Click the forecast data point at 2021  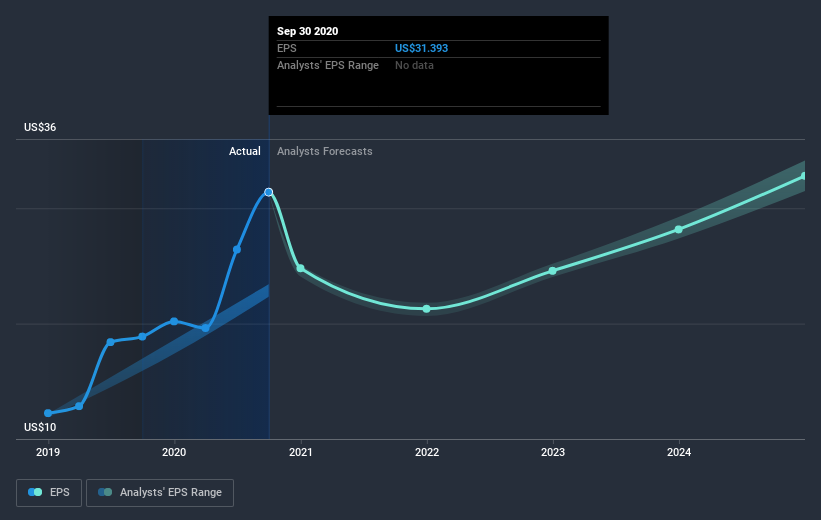coord(301,268)
